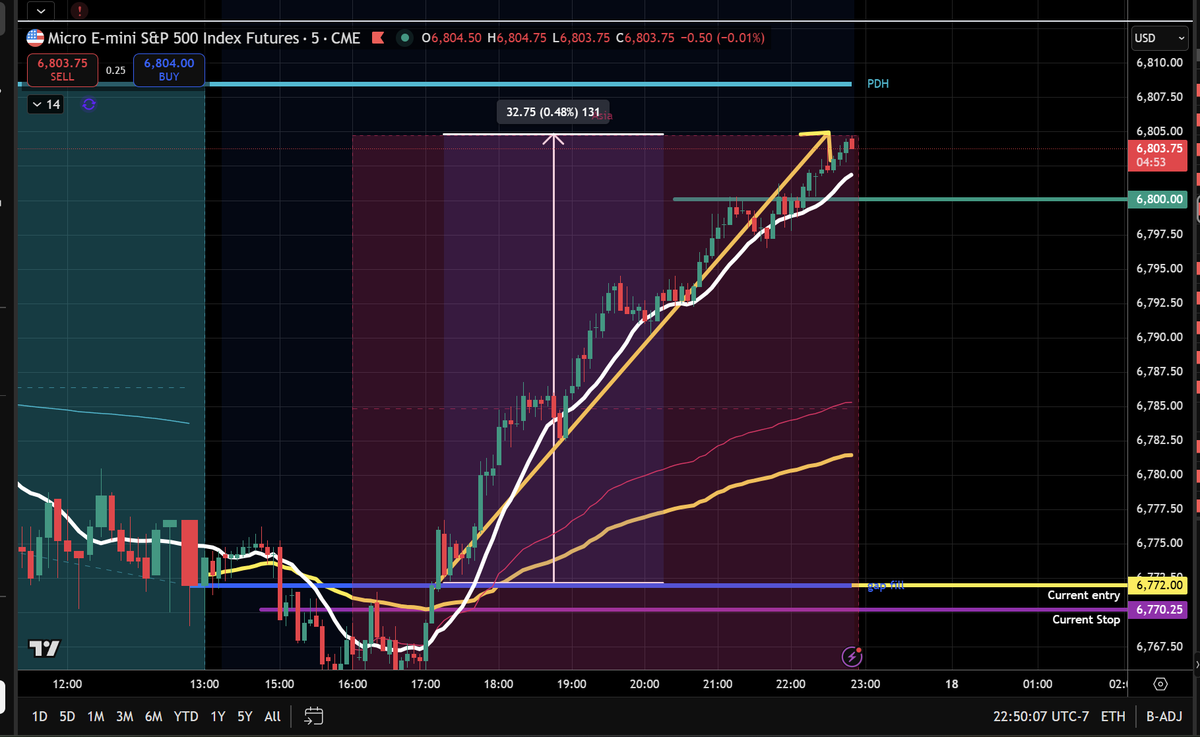
Task: Select the YTD time range
Action: pyautogui.click(x=185, y=716)
